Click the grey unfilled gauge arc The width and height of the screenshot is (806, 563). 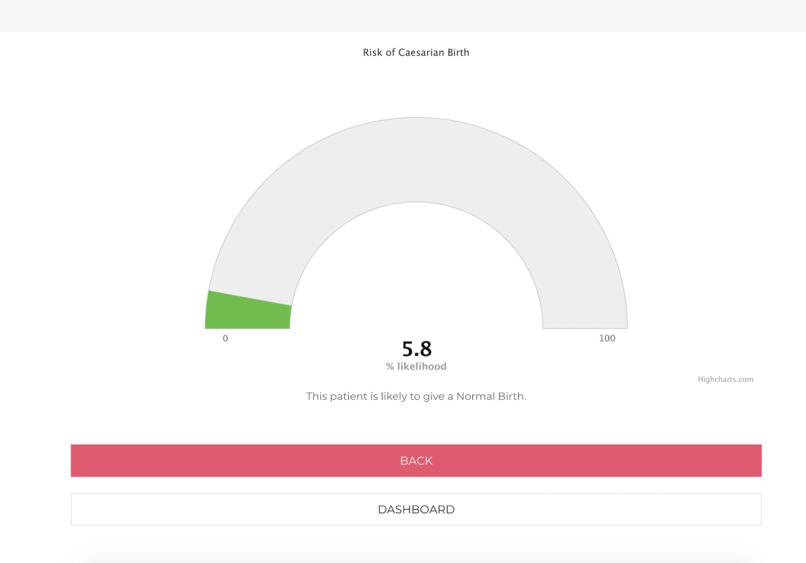click(x=416, y=159)
